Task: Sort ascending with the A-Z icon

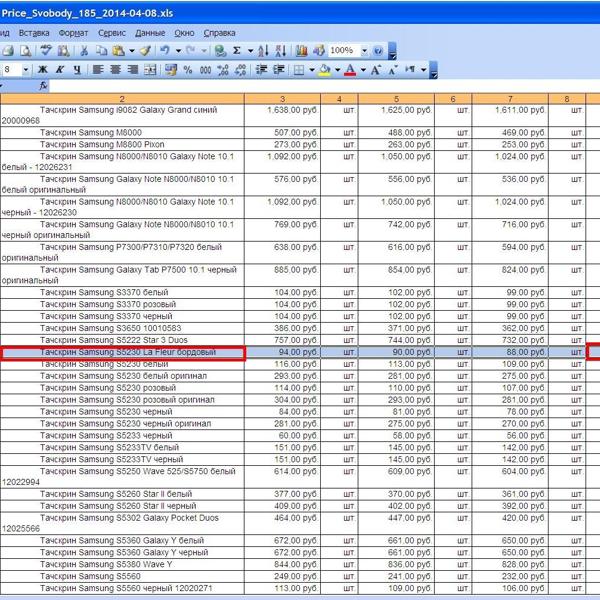Action: 263,51
